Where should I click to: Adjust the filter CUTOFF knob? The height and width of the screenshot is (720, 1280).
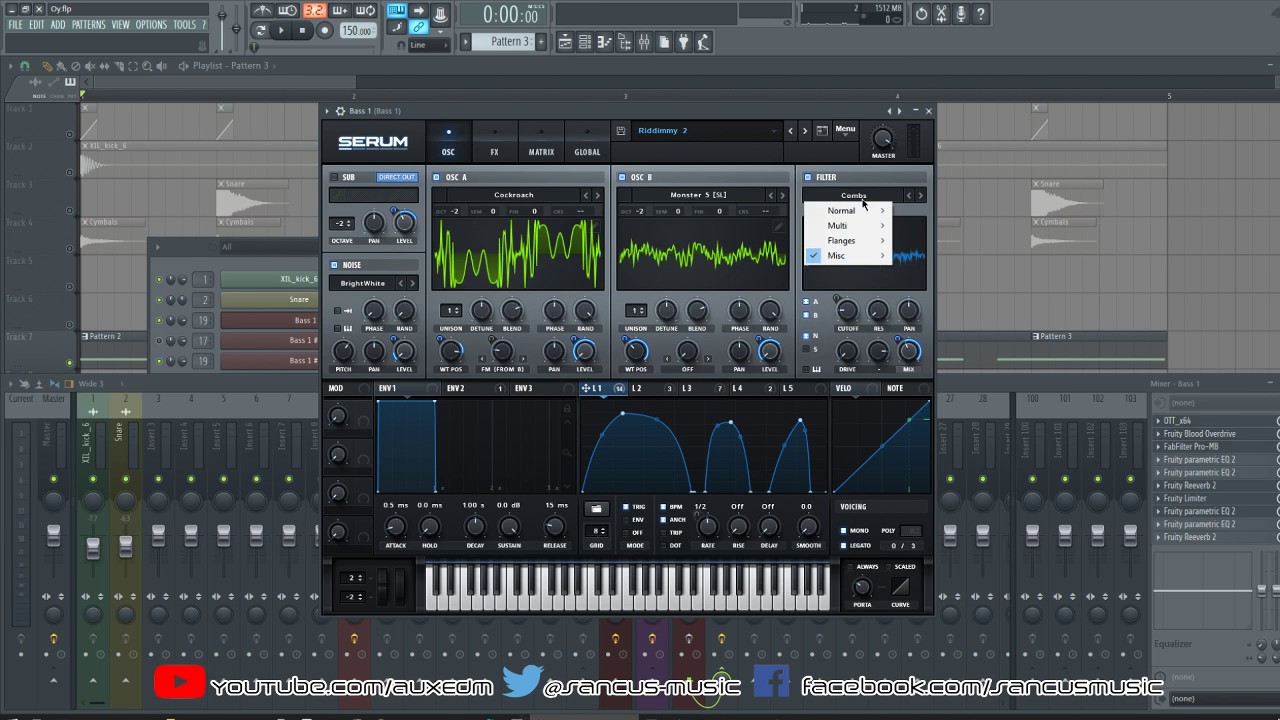pos(847,311)
